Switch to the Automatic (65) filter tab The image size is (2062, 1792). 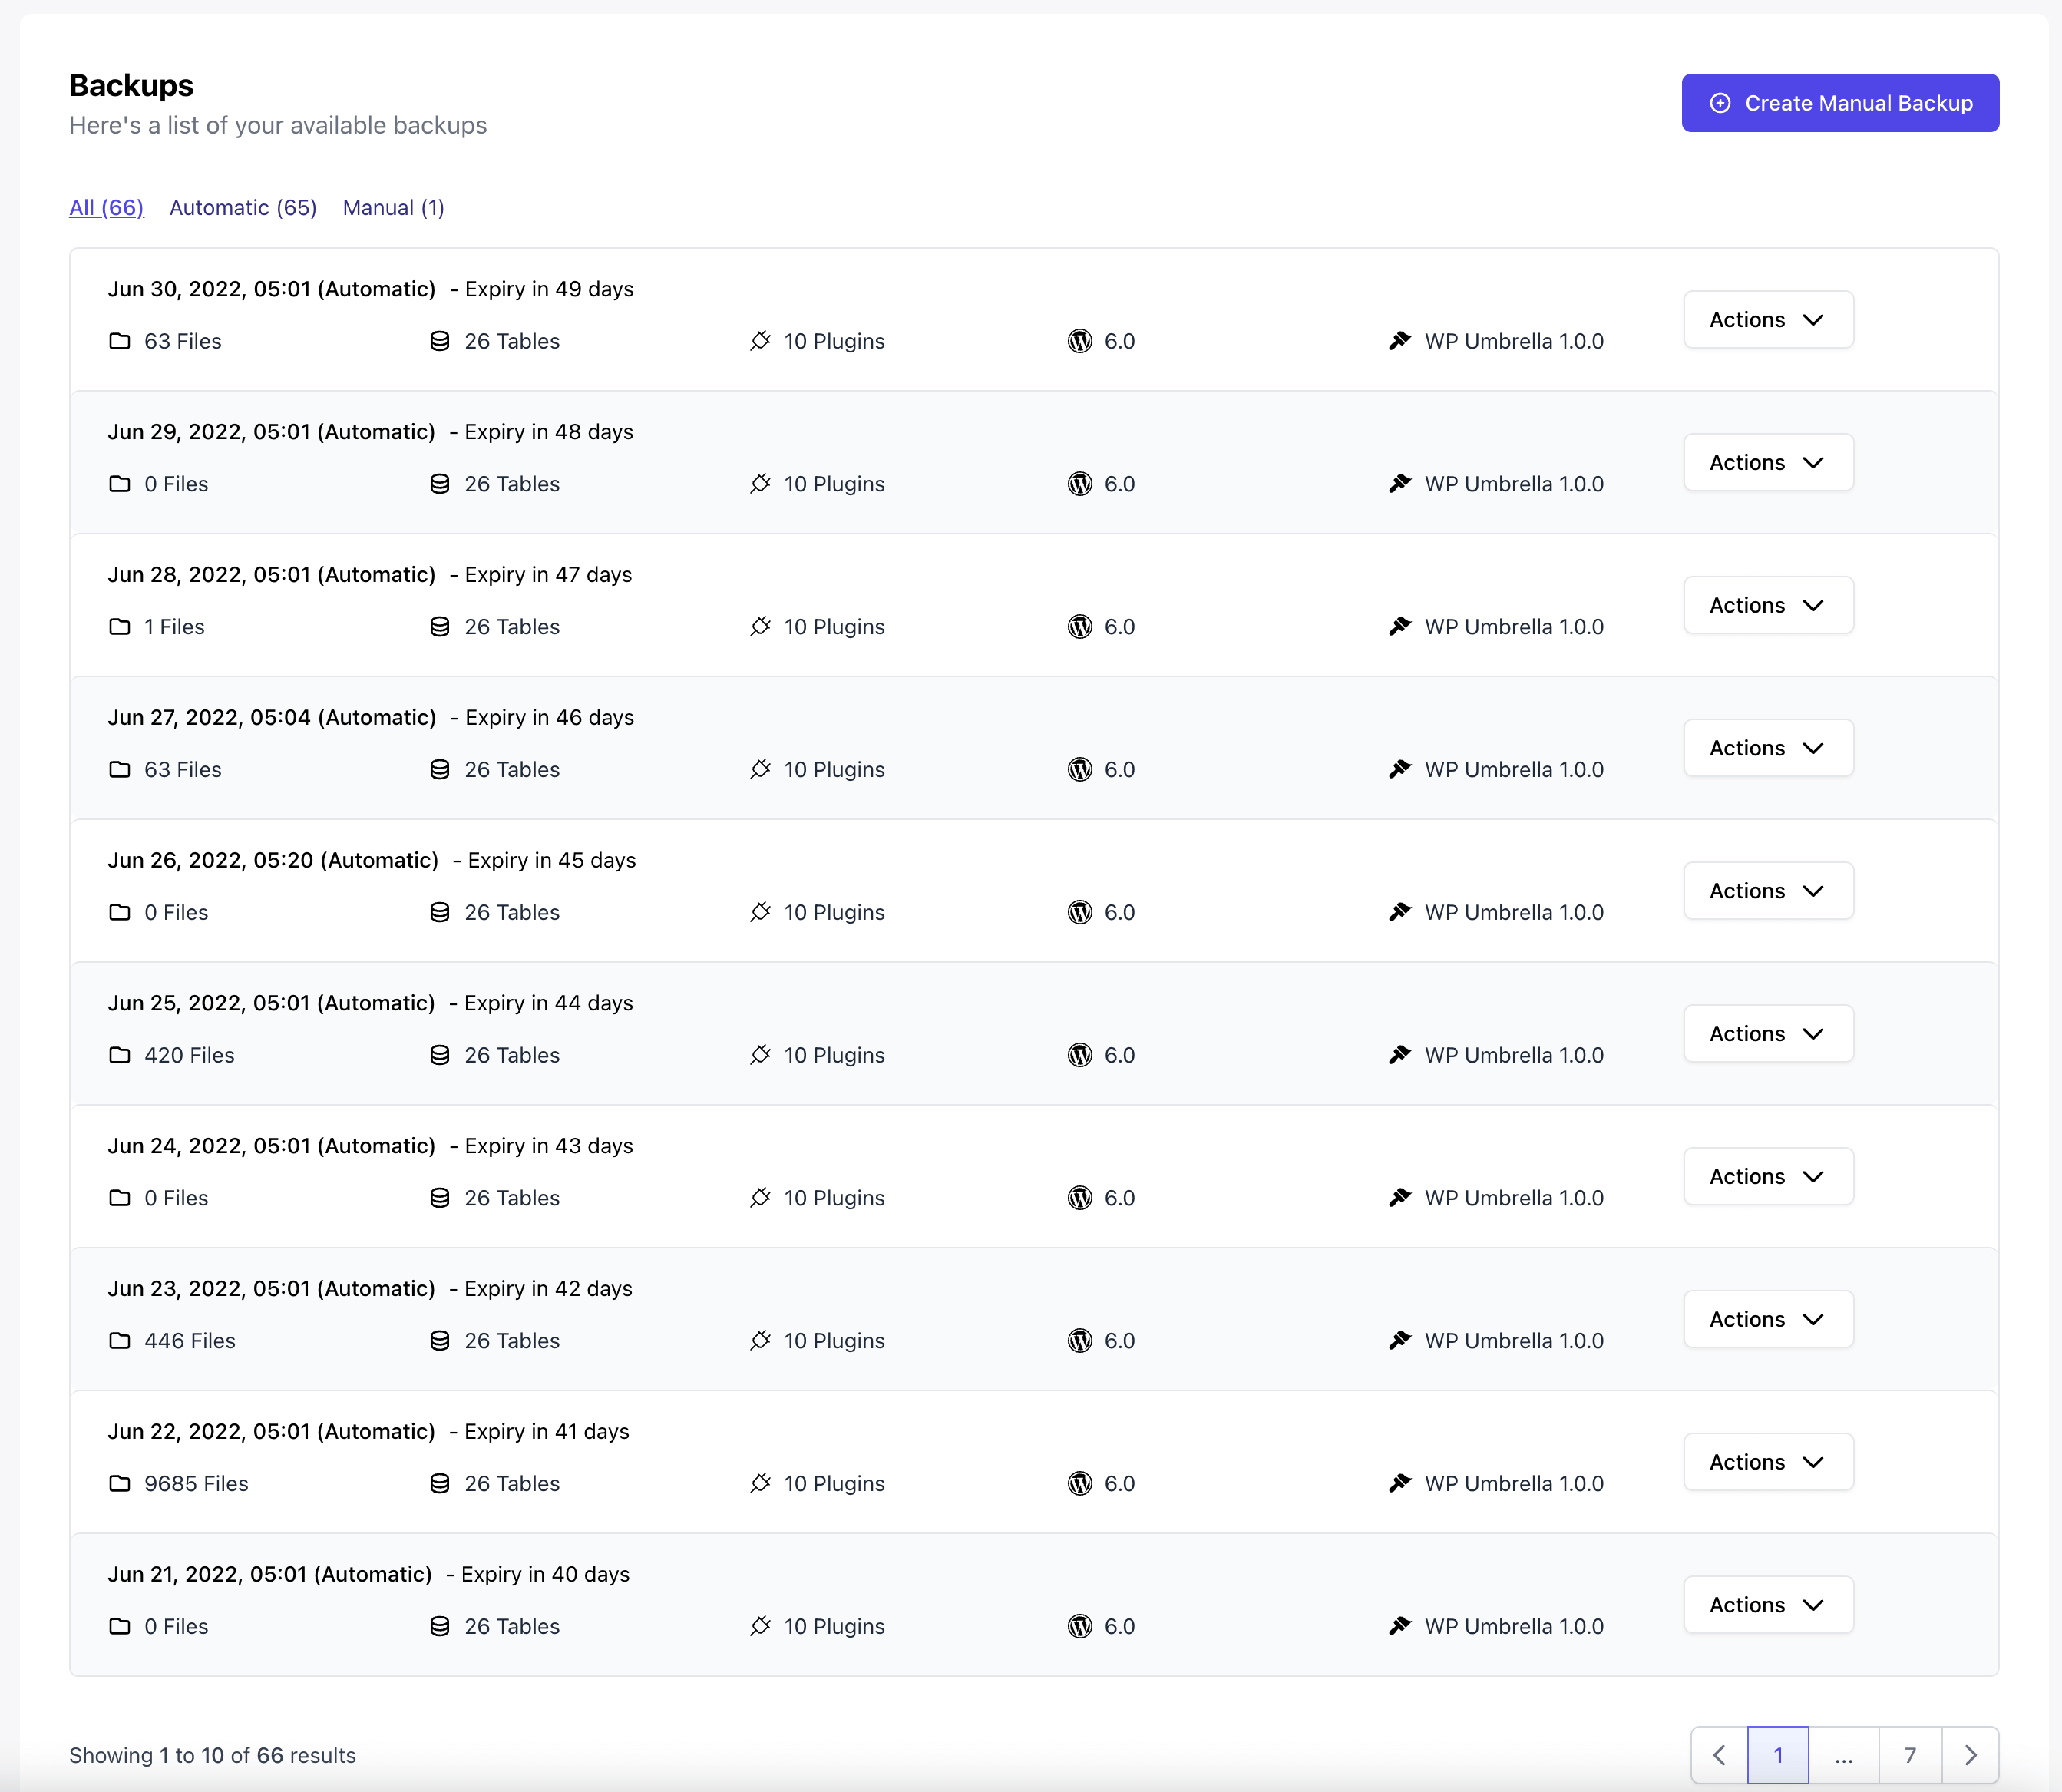coord(242,207)
